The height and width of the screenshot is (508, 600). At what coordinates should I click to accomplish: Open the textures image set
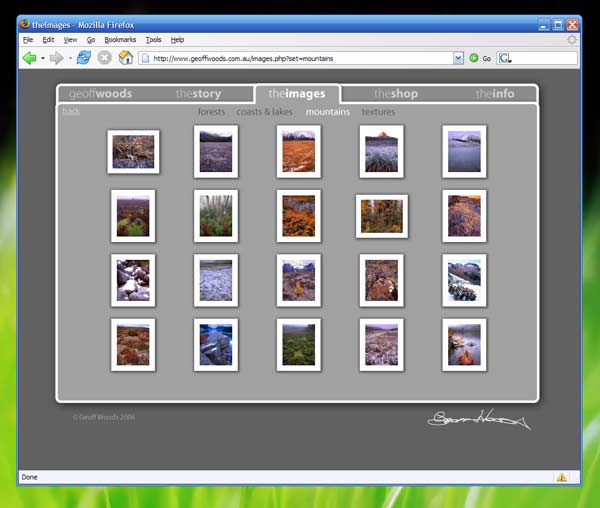(378, 112)
